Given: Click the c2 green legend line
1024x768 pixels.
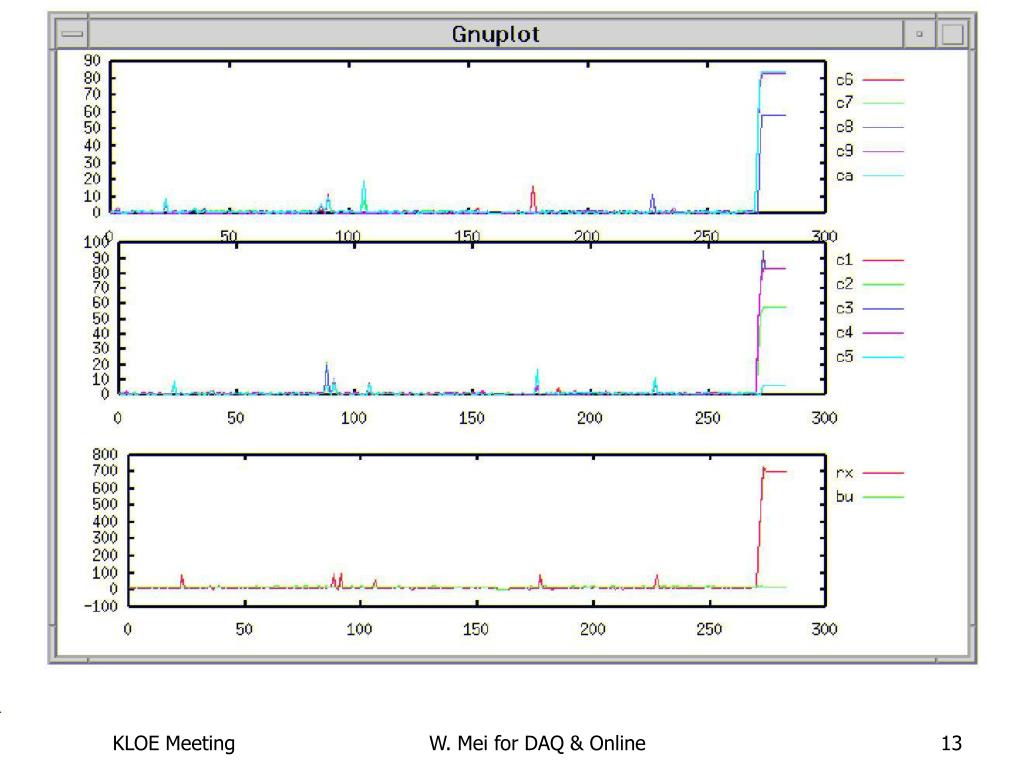Looking at the screenshot, I should (883, 284).
